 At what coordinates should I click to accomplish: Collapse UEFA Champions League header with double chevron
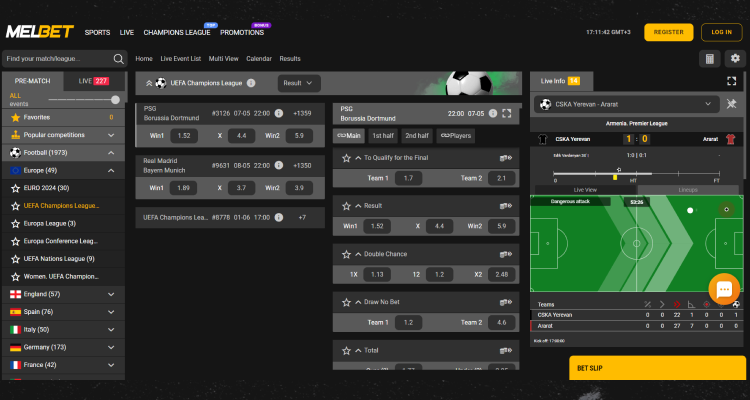tap(149, 83)
